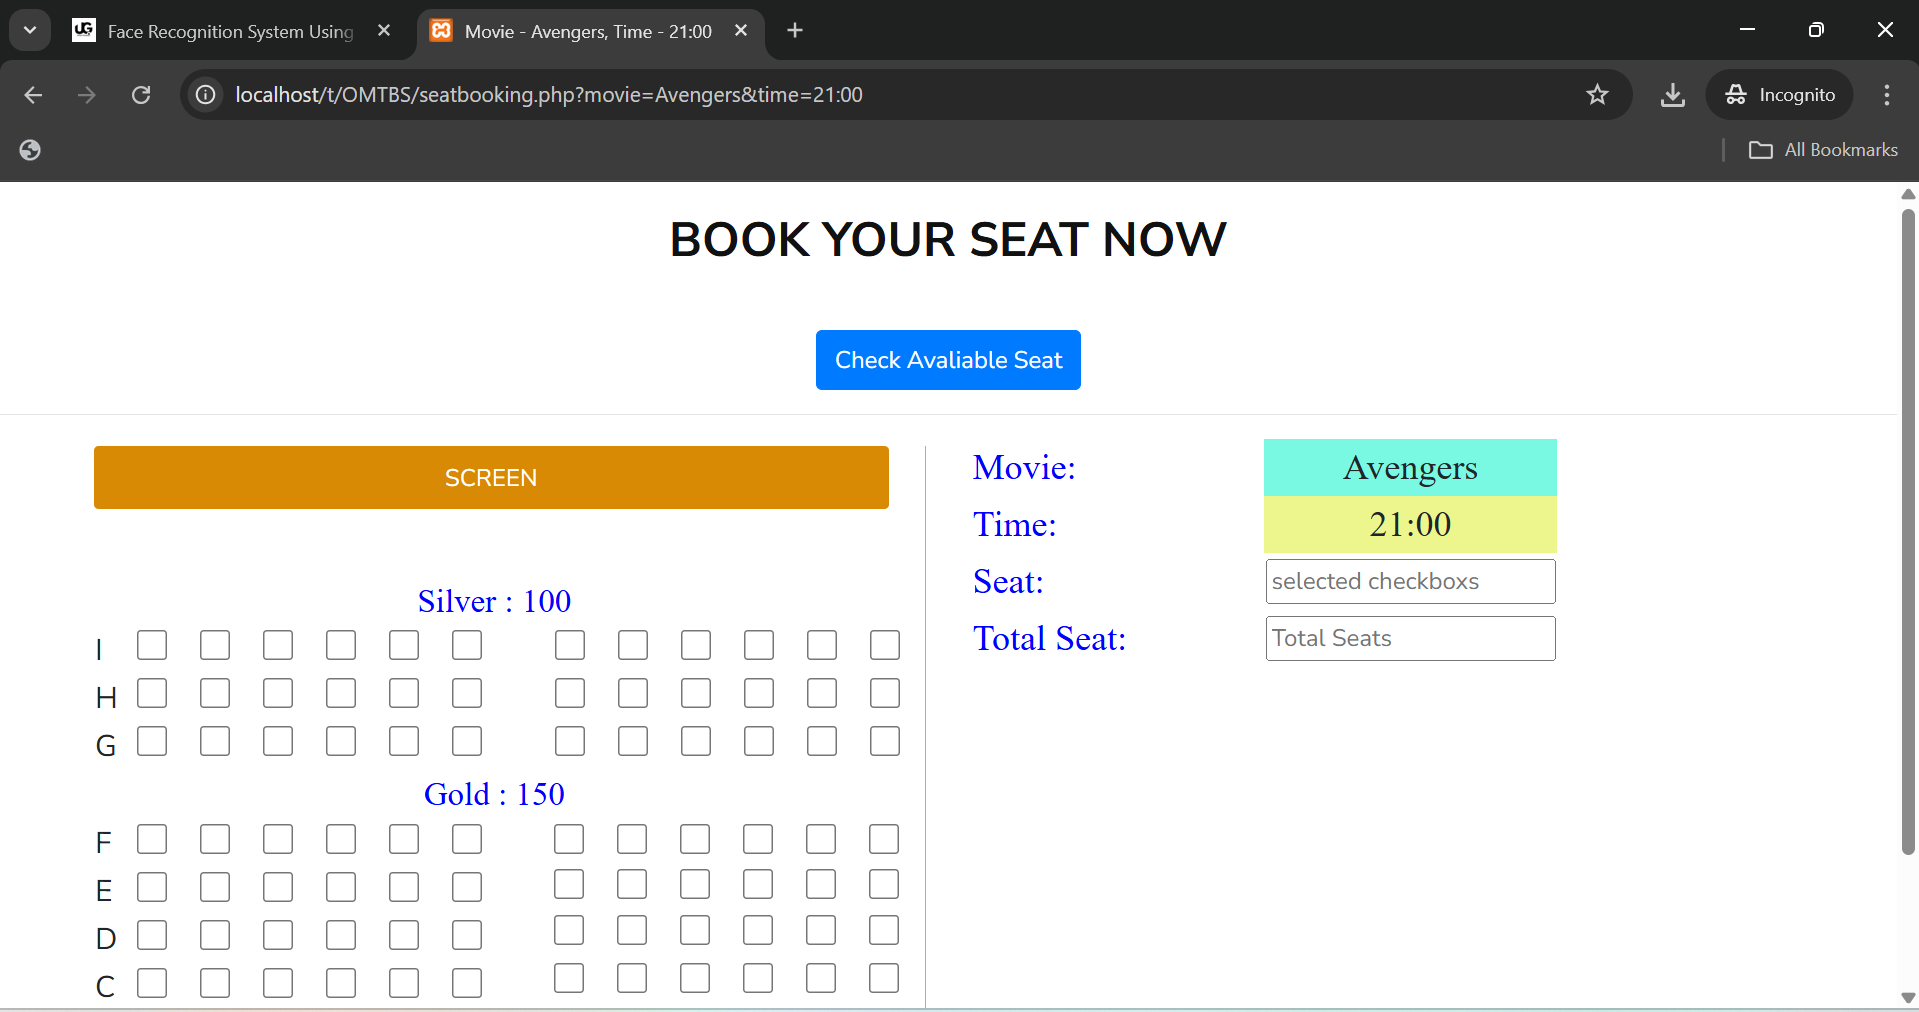This screenshot has width=1919, height=1012.
Task: Open the Incognito profile button
Action: pyautogui.click(x=1780, y=95)
